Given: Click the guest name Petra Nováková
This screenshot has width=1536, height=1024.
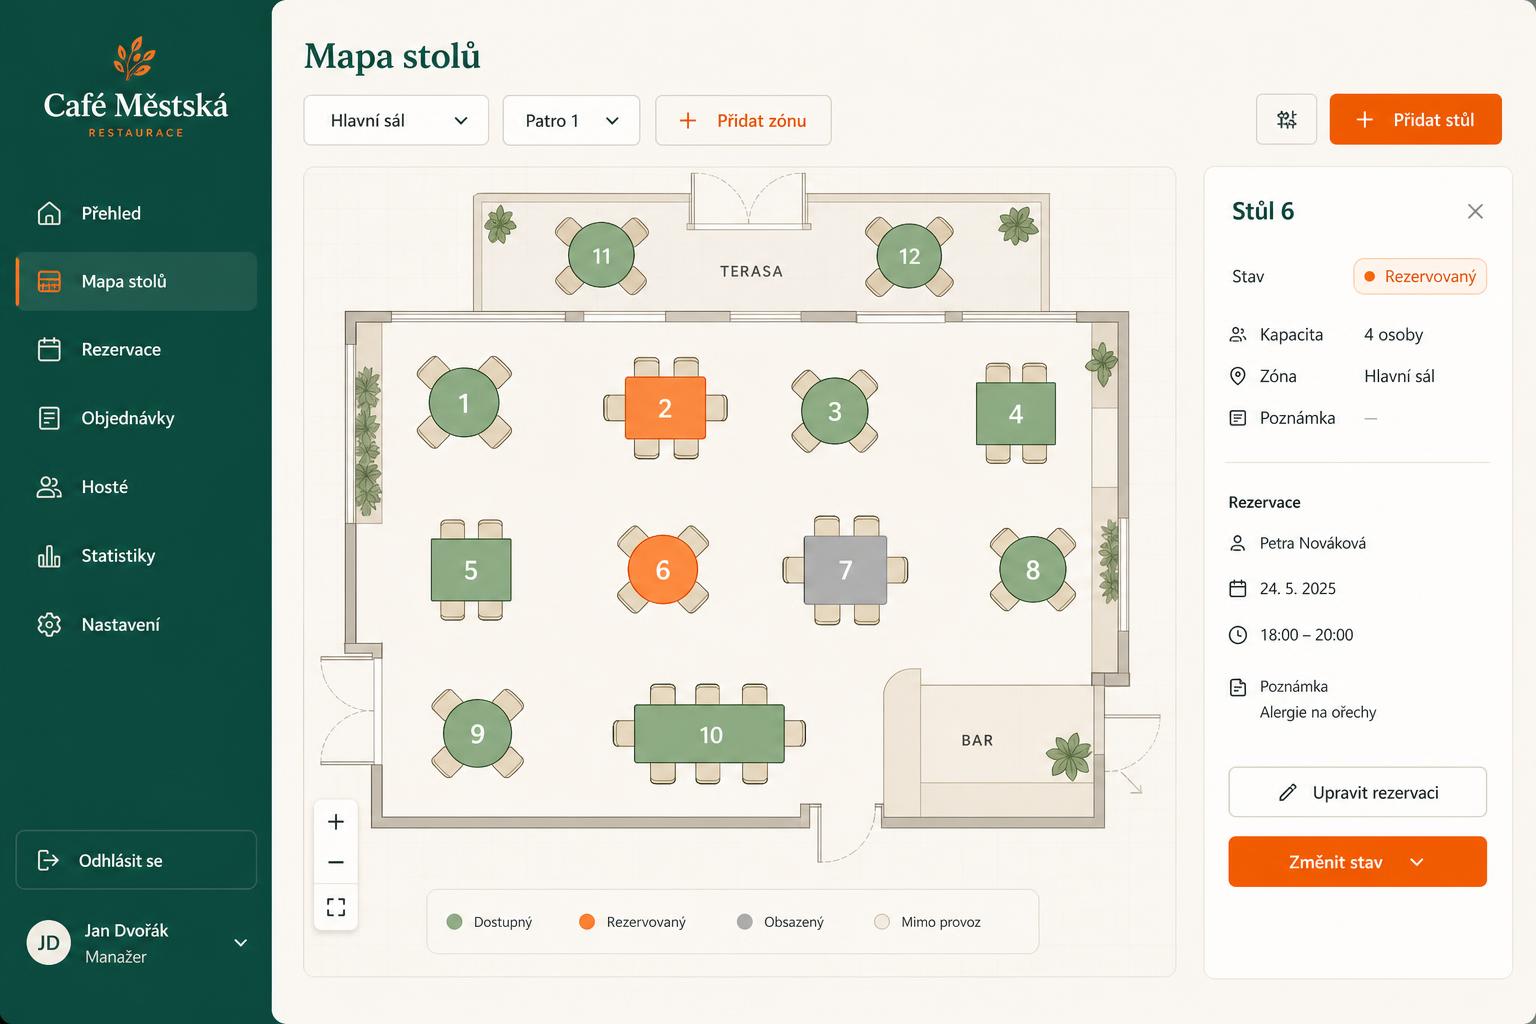Looking at the screenshot, I should click(x=1312, y=543).
